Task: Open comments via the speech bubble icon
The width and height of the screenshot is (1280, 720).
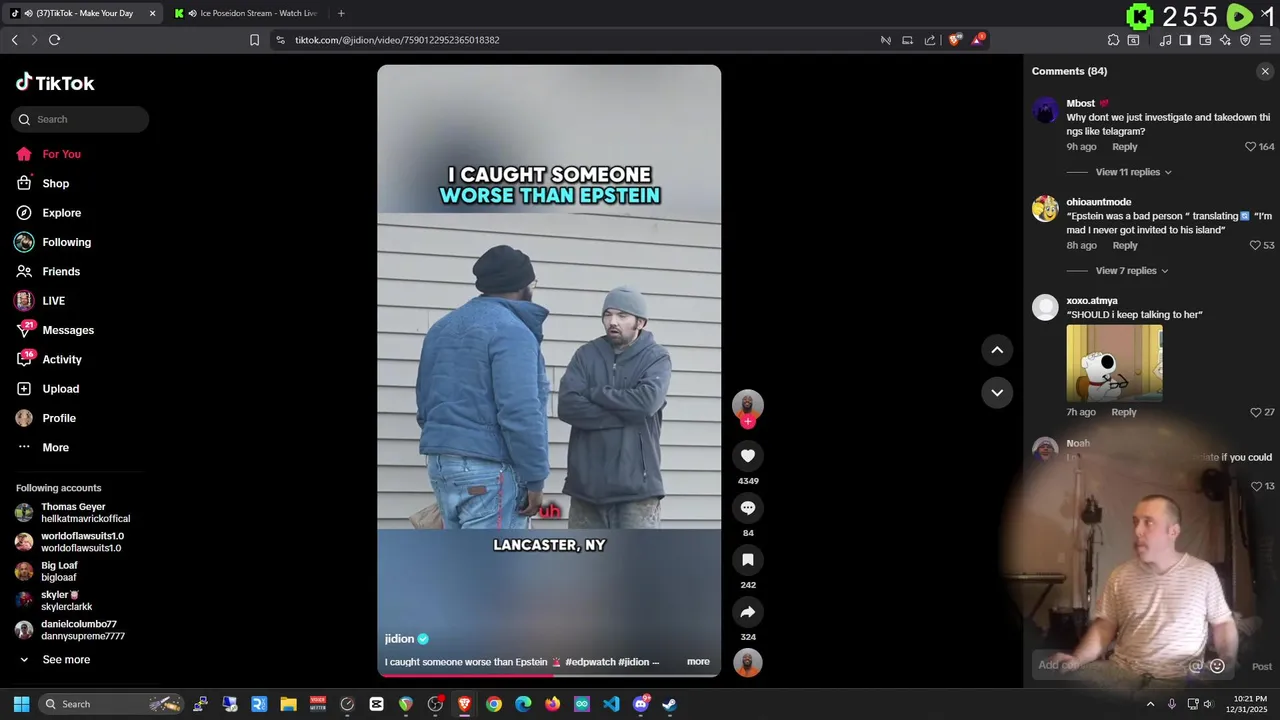Action: tap(748, 508)
